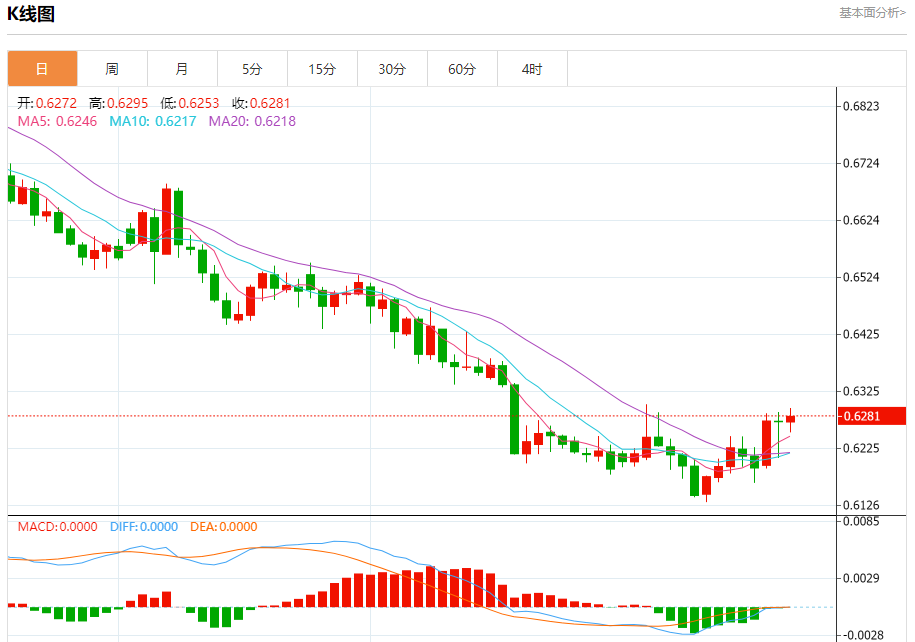This screenshot has width=915, height=642.
Task: Click the MACD:0.0000 label
Action: coord(57,526)
